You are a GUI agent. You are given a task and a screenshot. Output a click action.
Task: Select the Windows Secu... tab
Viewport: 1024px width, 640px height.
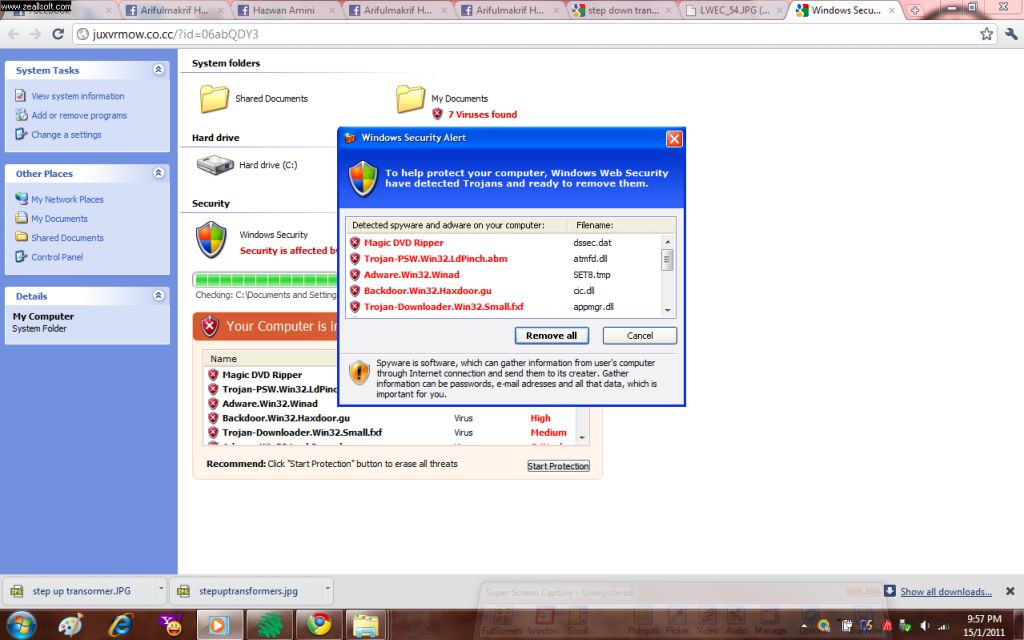pyautogui.click(x=845, y=10)
